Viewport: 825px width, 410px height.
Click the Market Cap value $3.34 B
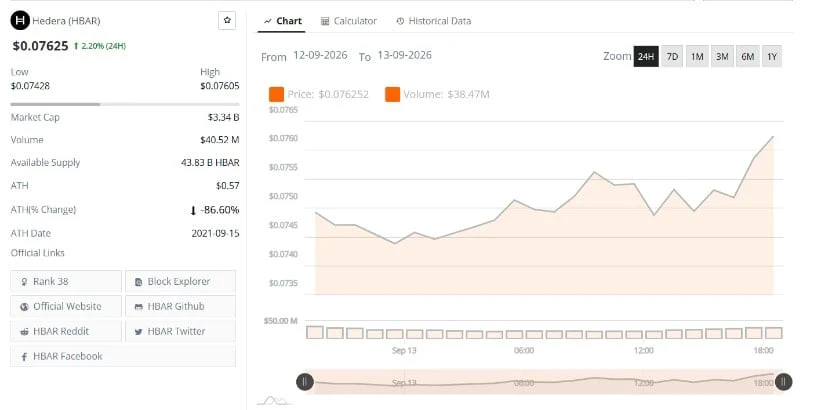coord(224,117)
